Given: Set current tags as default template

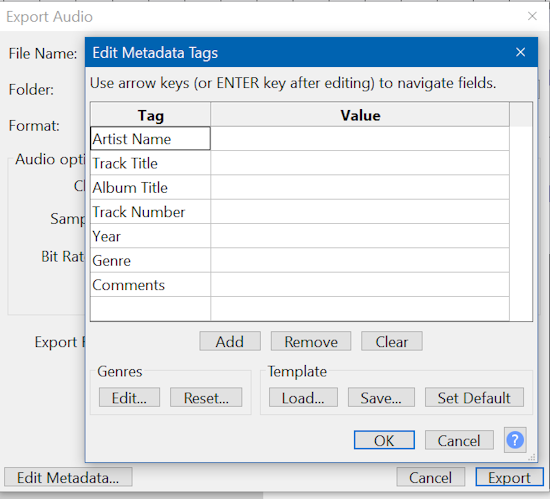Looking at the screenshot, I should (474, 397).
